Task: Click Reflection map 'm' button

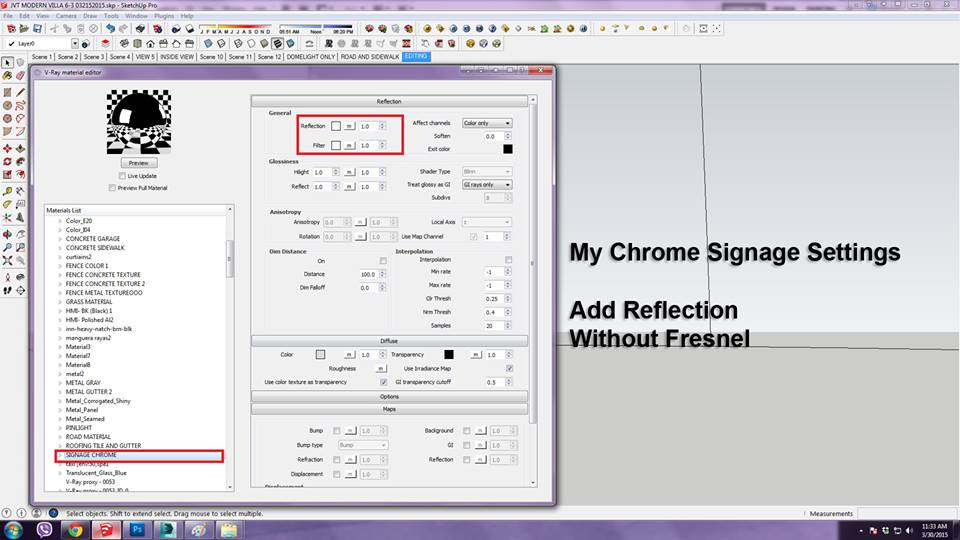Action: (x=350, y=126)
